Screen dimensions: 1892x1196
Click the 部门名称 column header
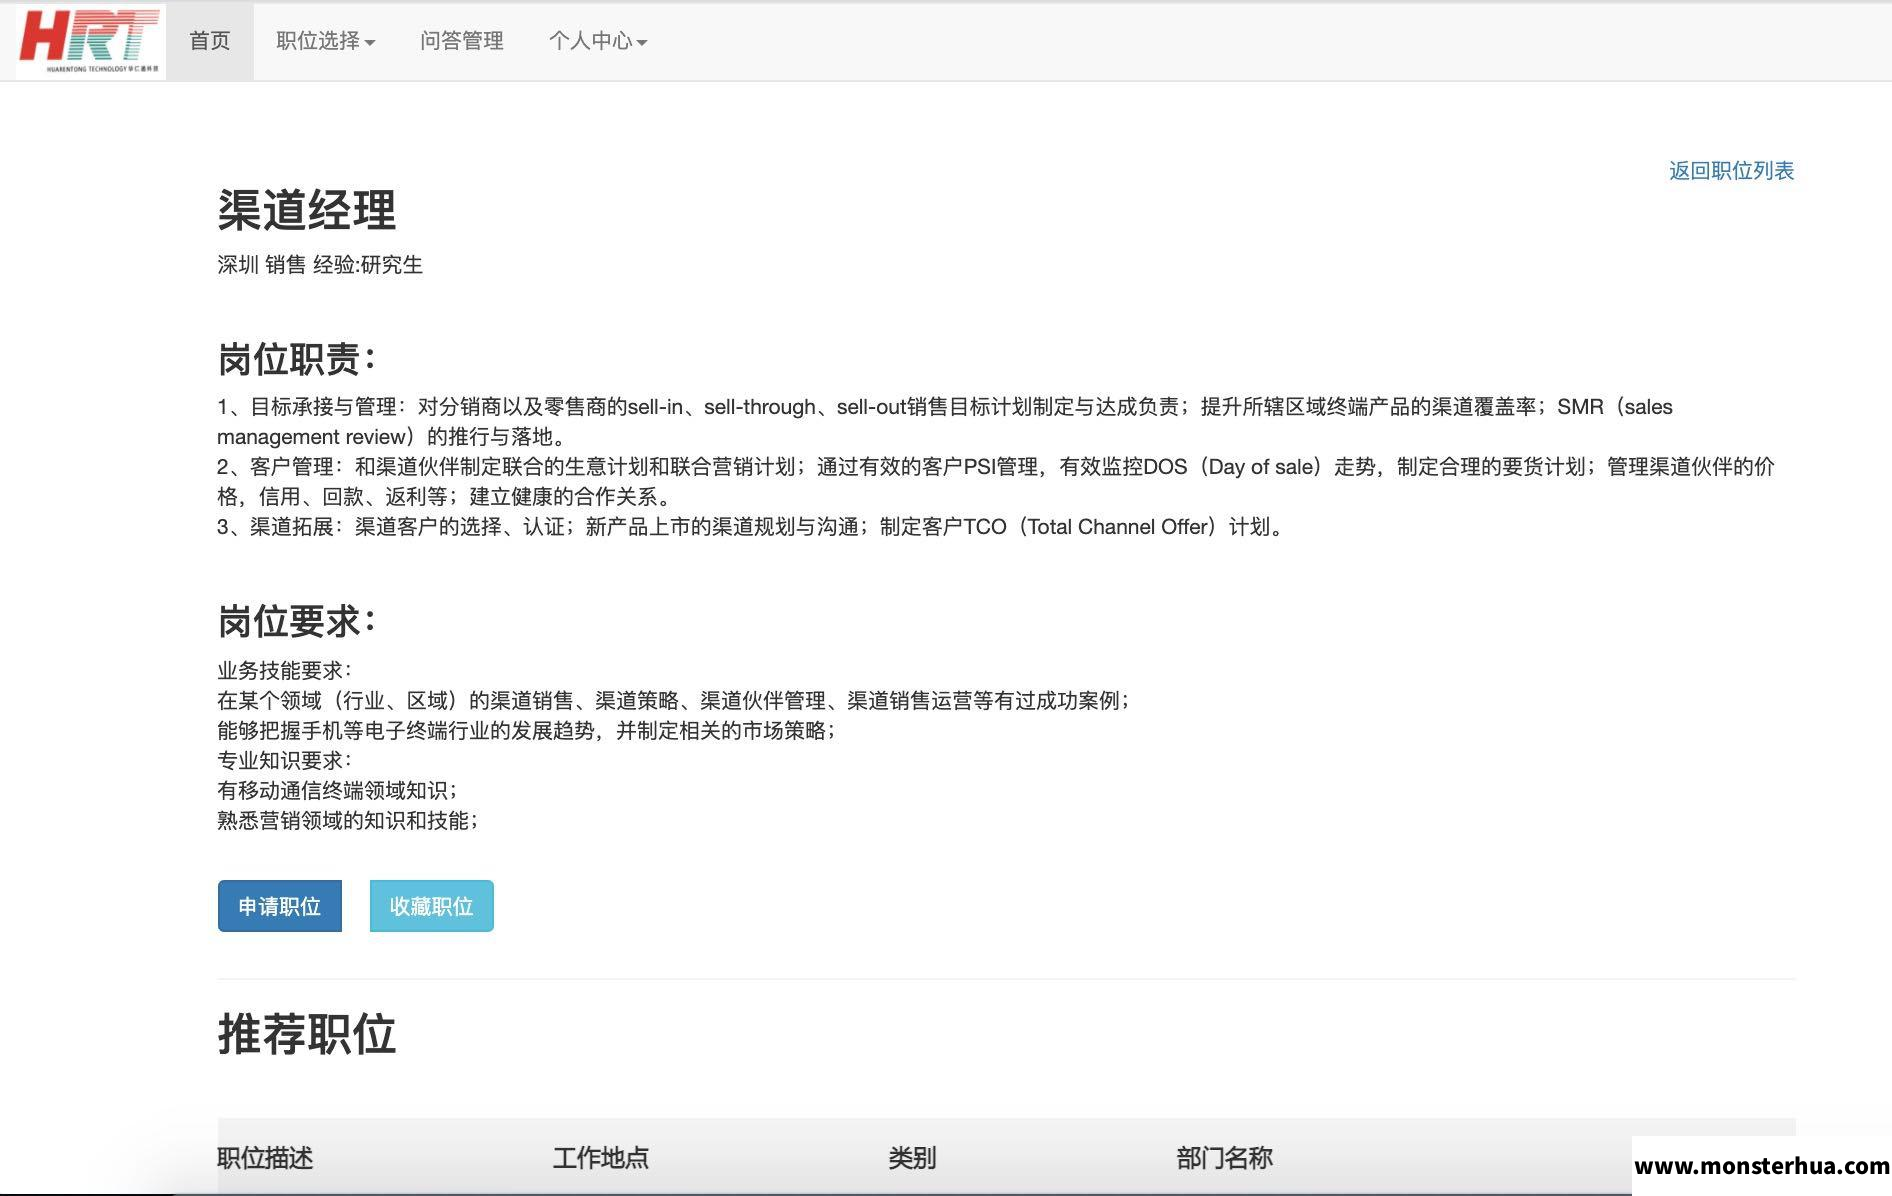(x=1225, y=1158)
